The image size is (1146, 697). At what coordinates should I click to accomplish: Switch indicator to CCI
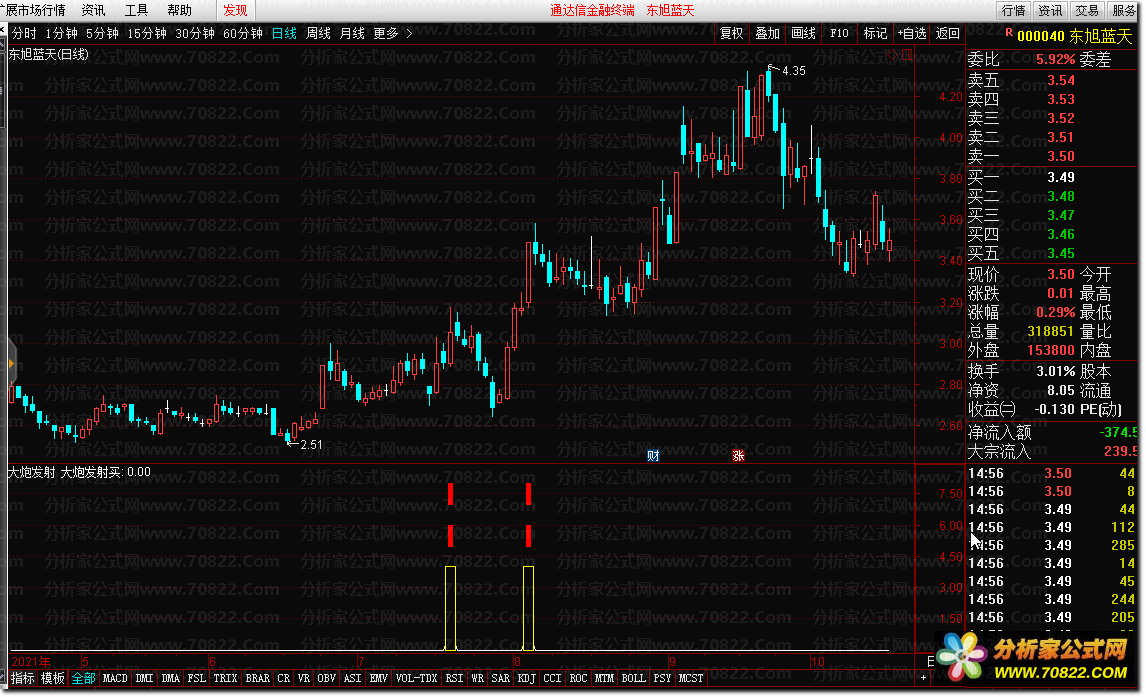(553, 678)
